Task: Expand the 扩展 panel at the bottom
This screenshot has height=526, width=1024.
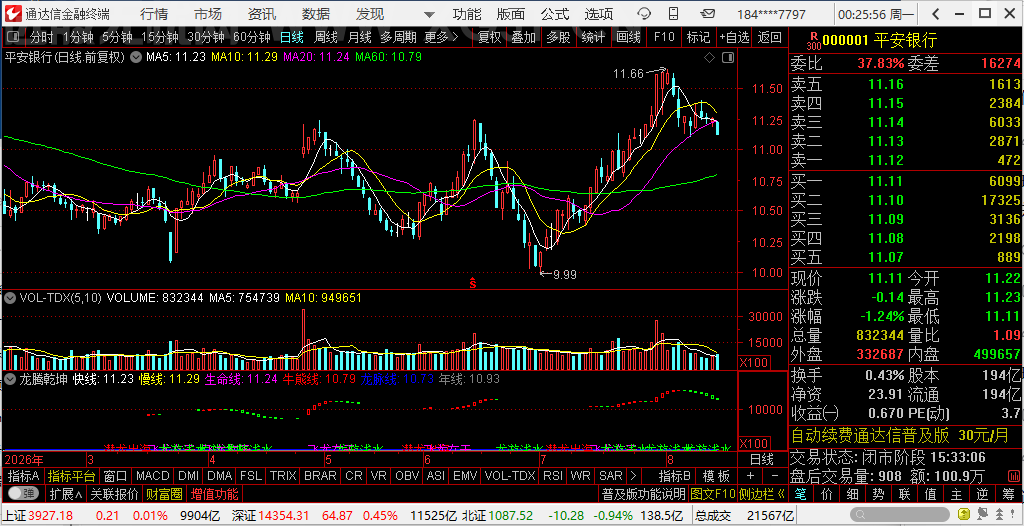Action: click(65, 493)
